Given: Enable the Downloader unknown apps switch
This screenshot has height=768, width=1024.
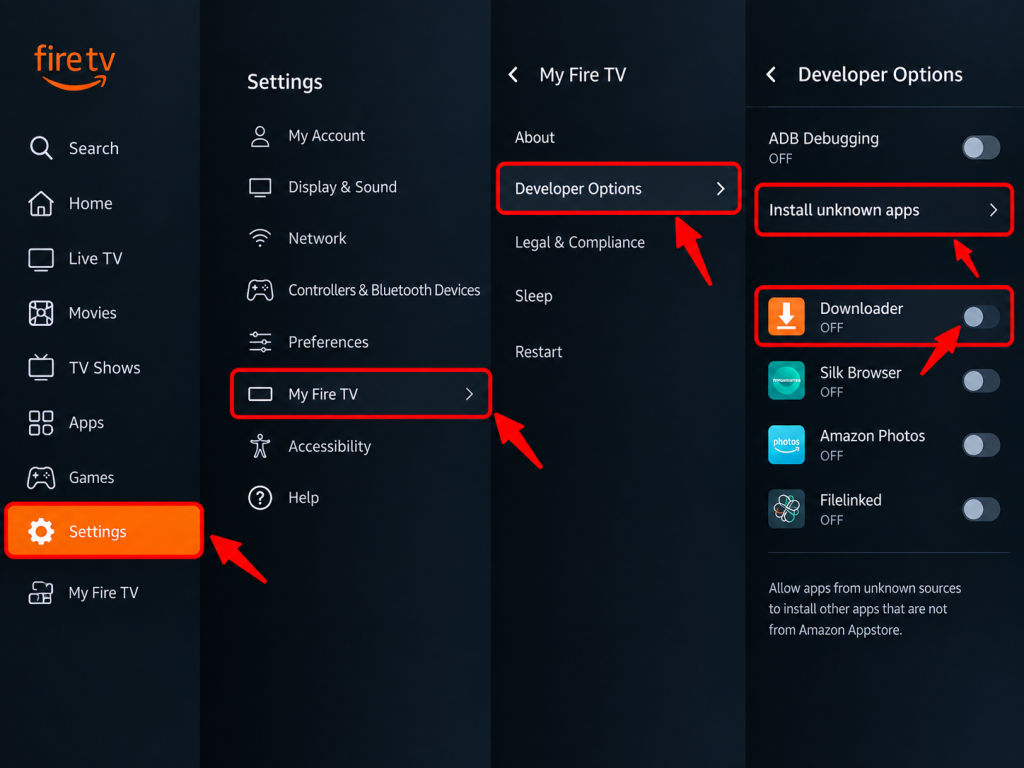Looking at the screenshot, I should point(981,317).
